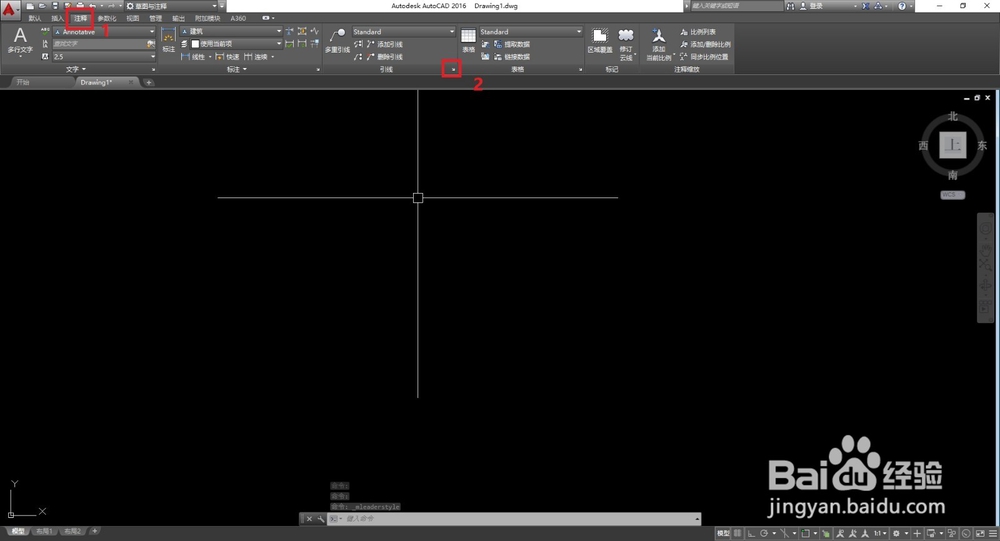Toggle grid display in status bar
Viewport: 1000px width, 541px height.
[x=738, y=533]
